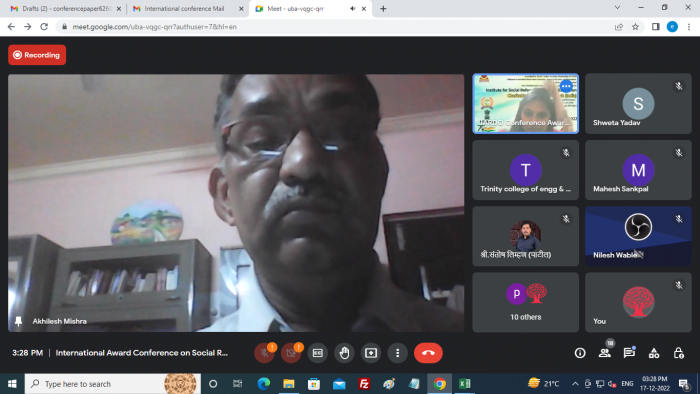Unpin Akhilesh Mishra's video with pin icon

point(18,321)
